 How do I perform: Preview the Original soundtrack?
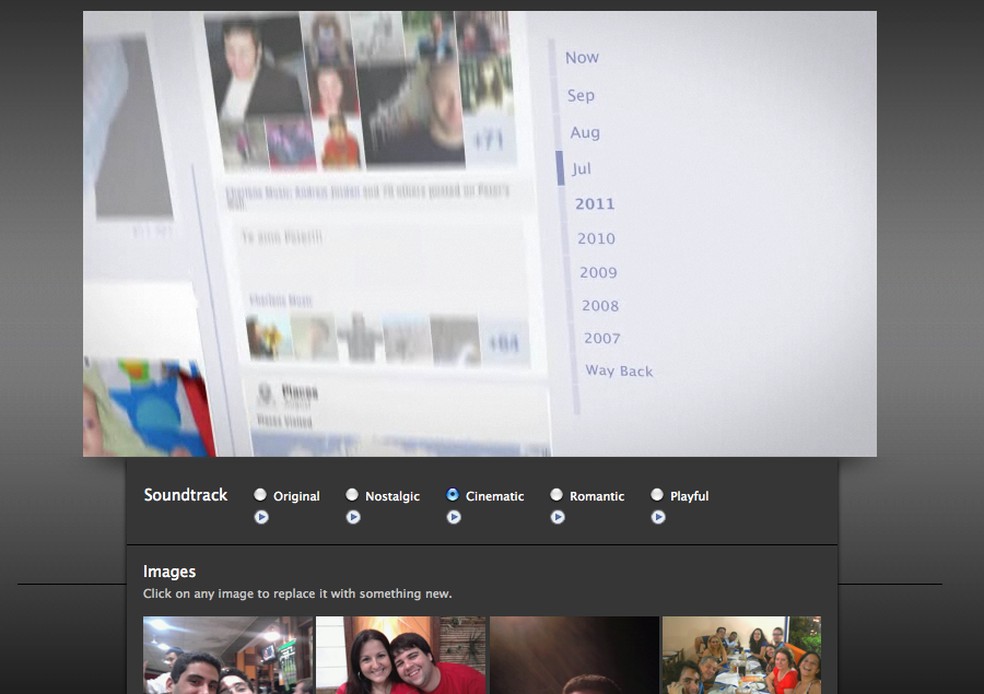tap(261, 517)
